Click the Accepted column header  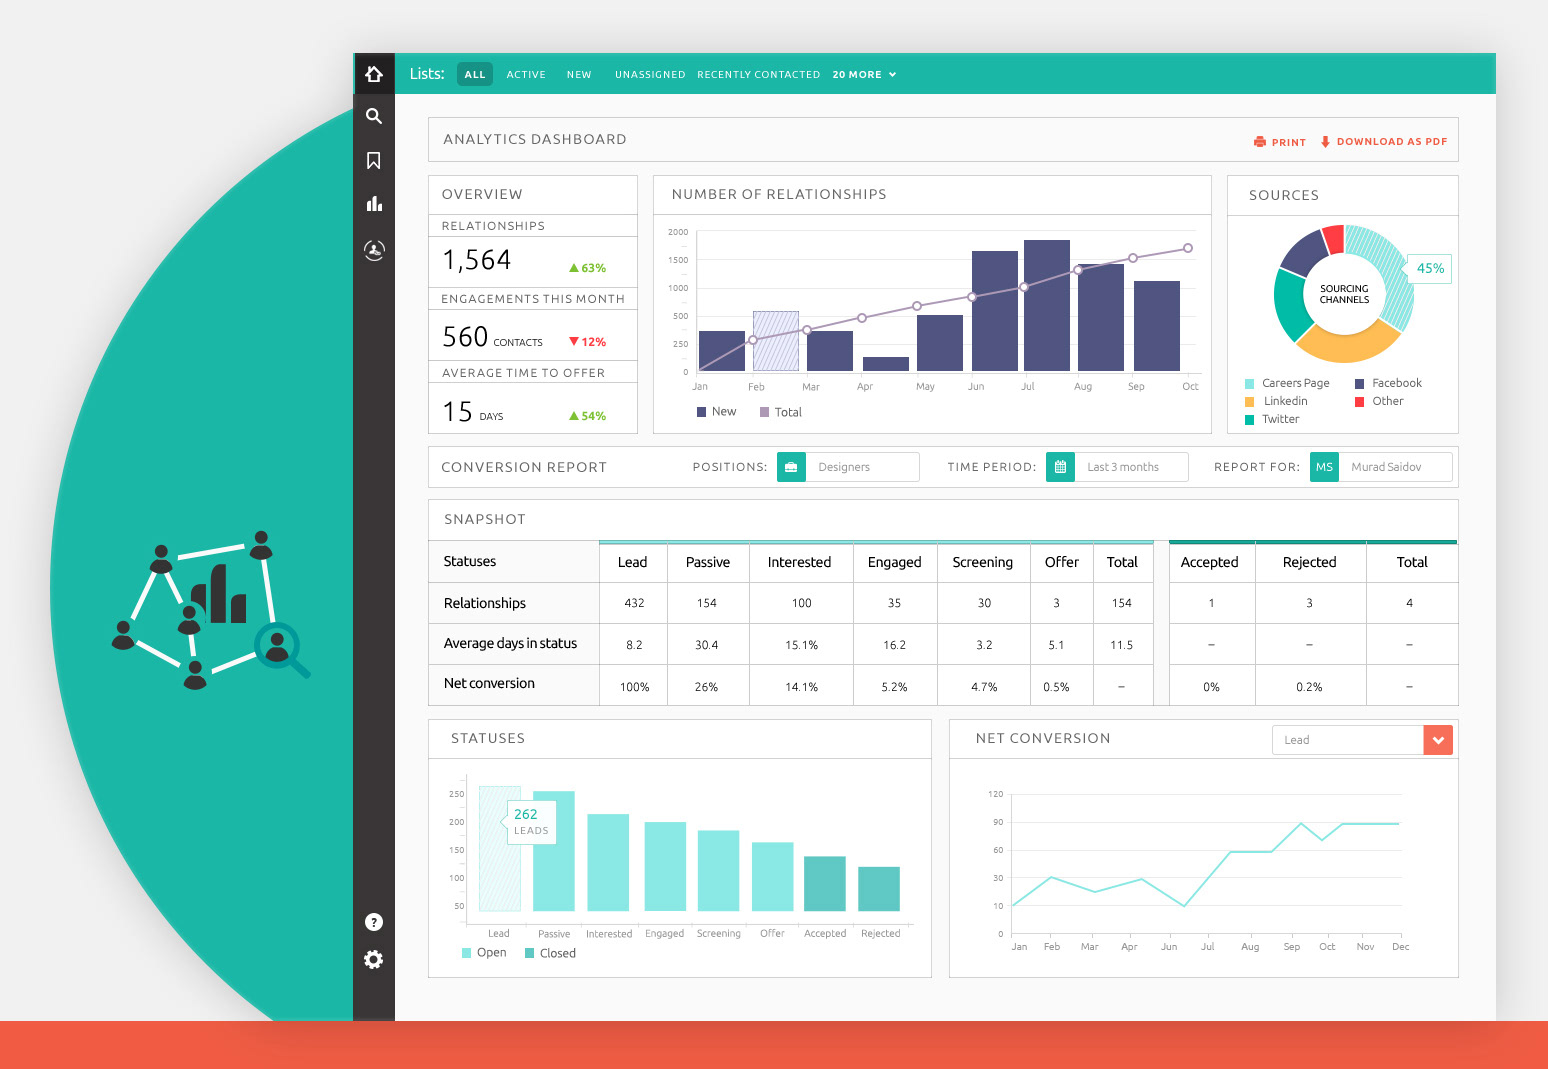pos(1210,562)
